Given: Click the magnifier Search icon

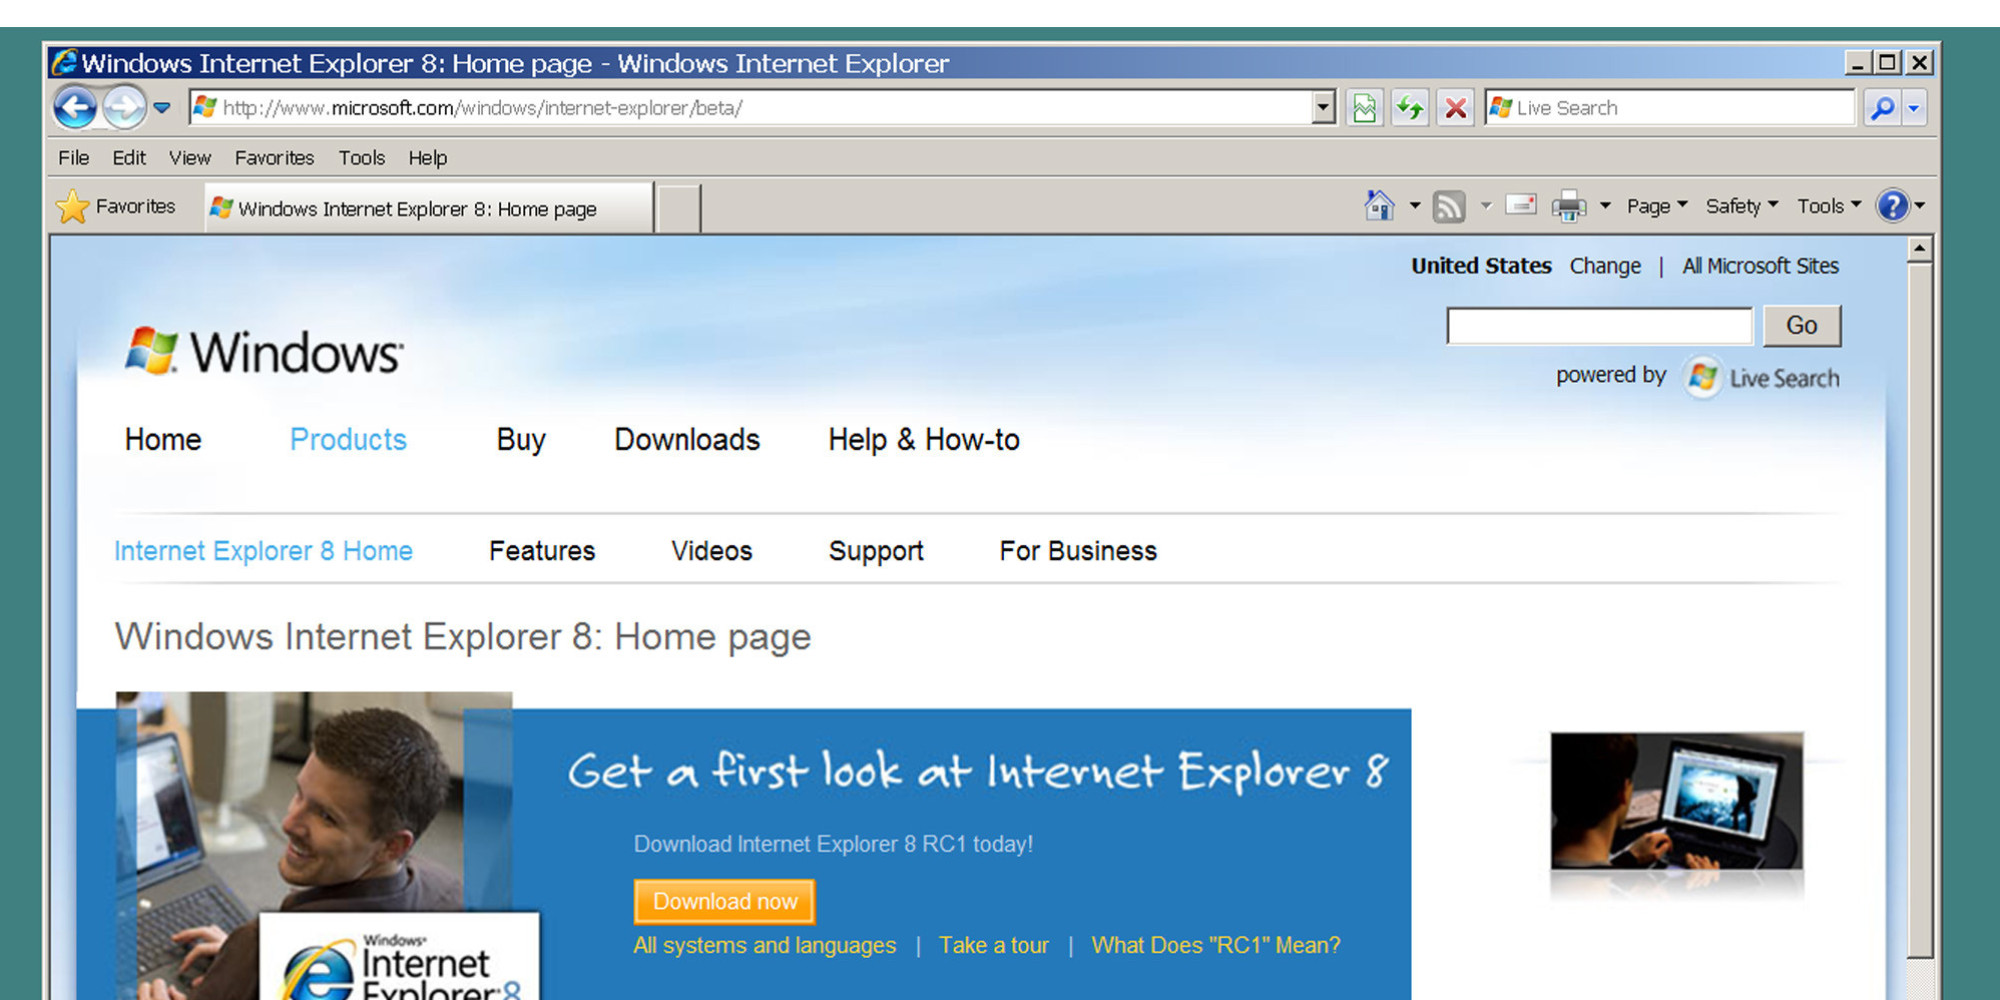Looking at the screenshot, I should 1881,107.
